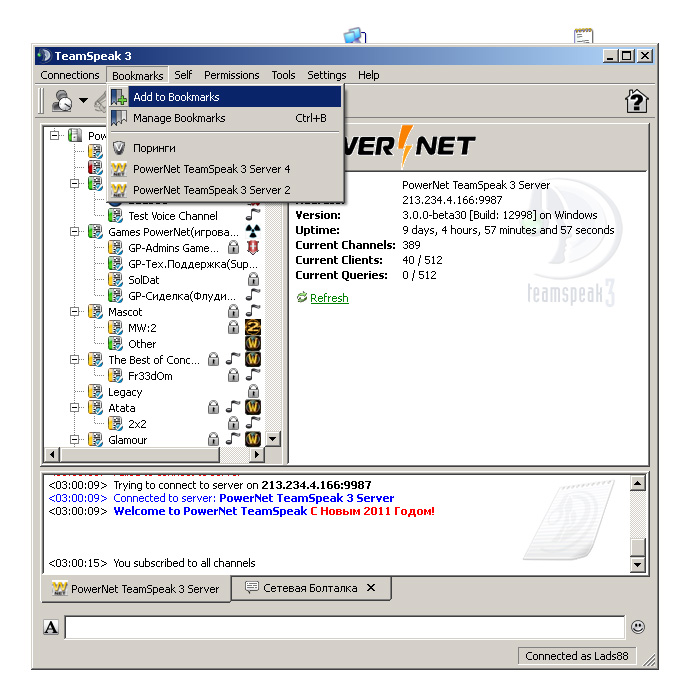Screen dimensions: 700x700
Task: Click the padlock icon on GP-Admins Game
Action: pos(233,247)
